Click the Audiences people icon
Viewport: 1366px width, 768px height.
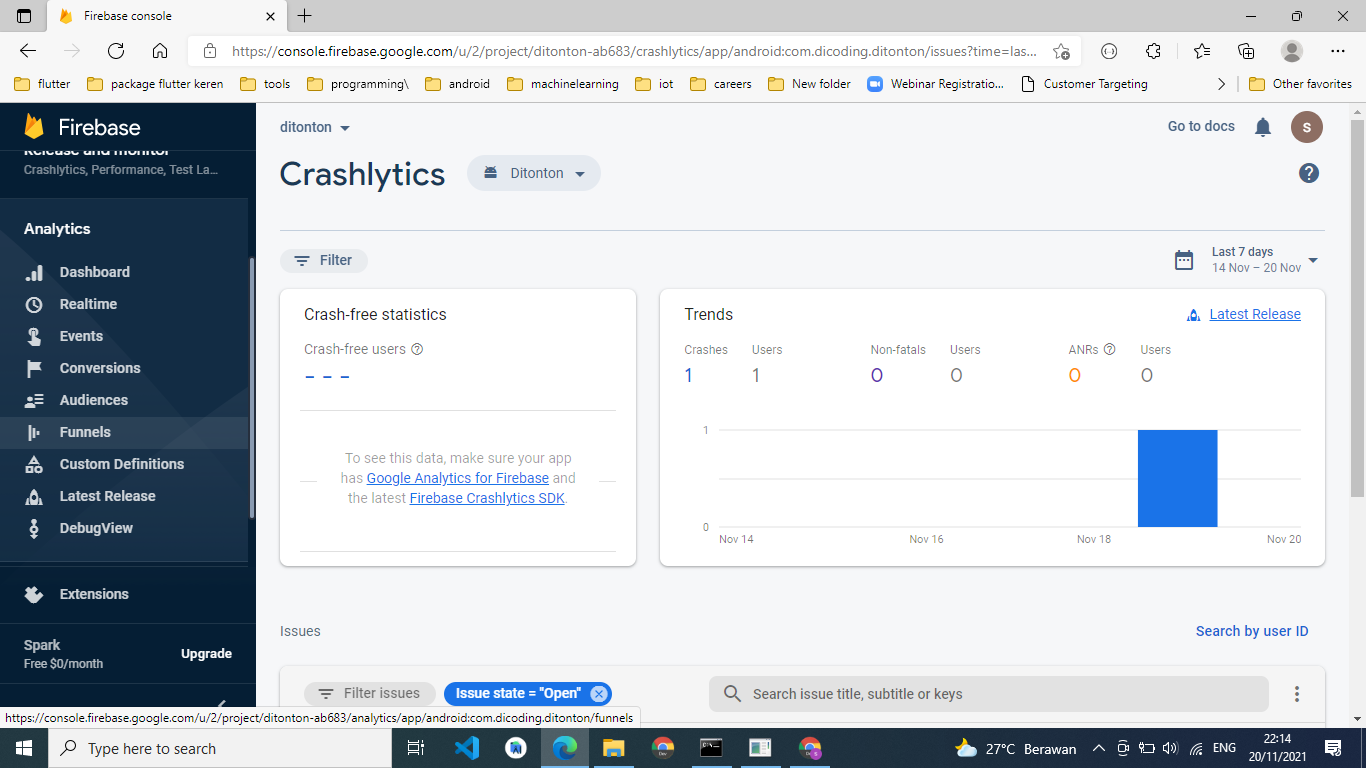34,400
